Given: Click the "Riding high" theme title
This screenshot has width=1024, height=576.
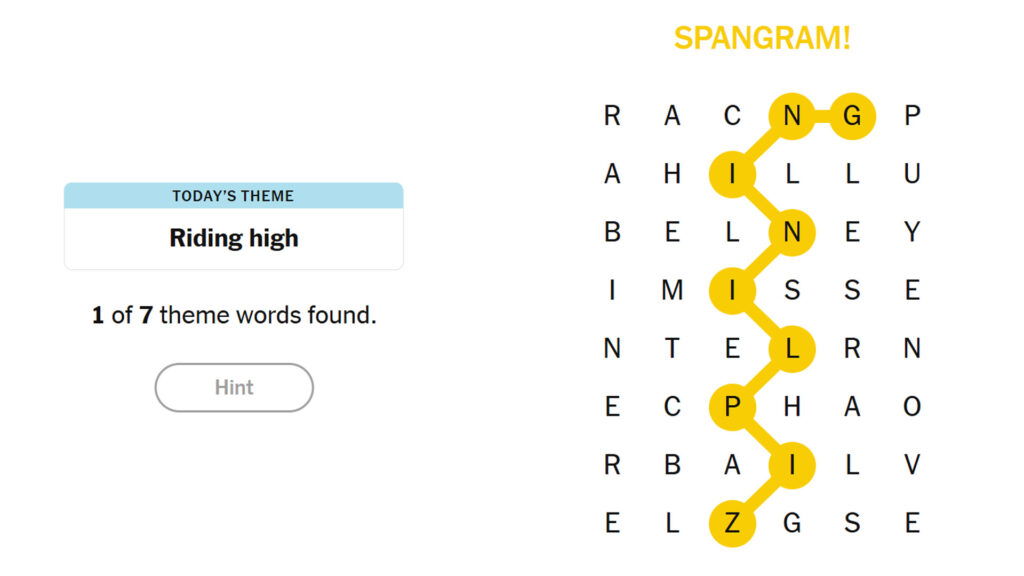Looking at the screenshot, I should [x=233, y=238].
